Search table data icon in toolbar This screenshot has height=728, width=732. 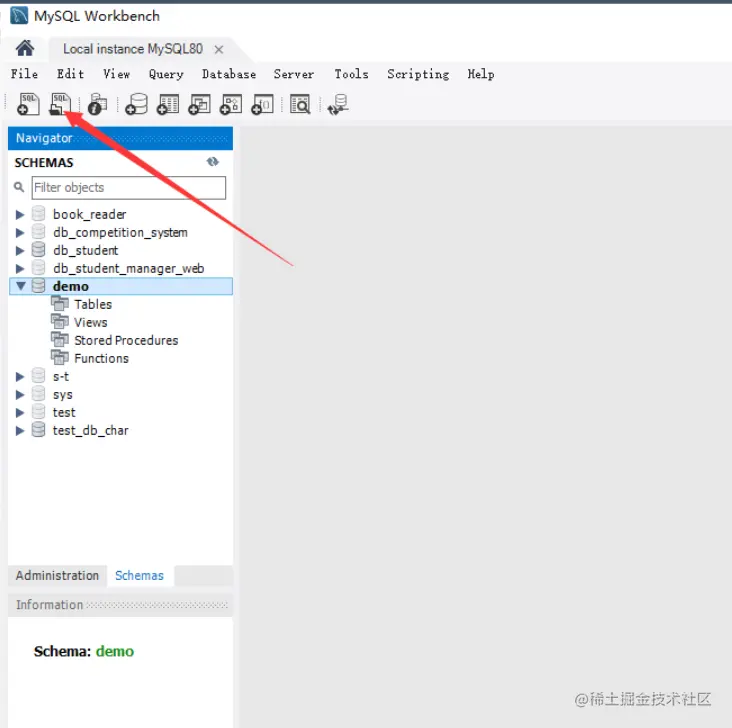pos(300,104)
